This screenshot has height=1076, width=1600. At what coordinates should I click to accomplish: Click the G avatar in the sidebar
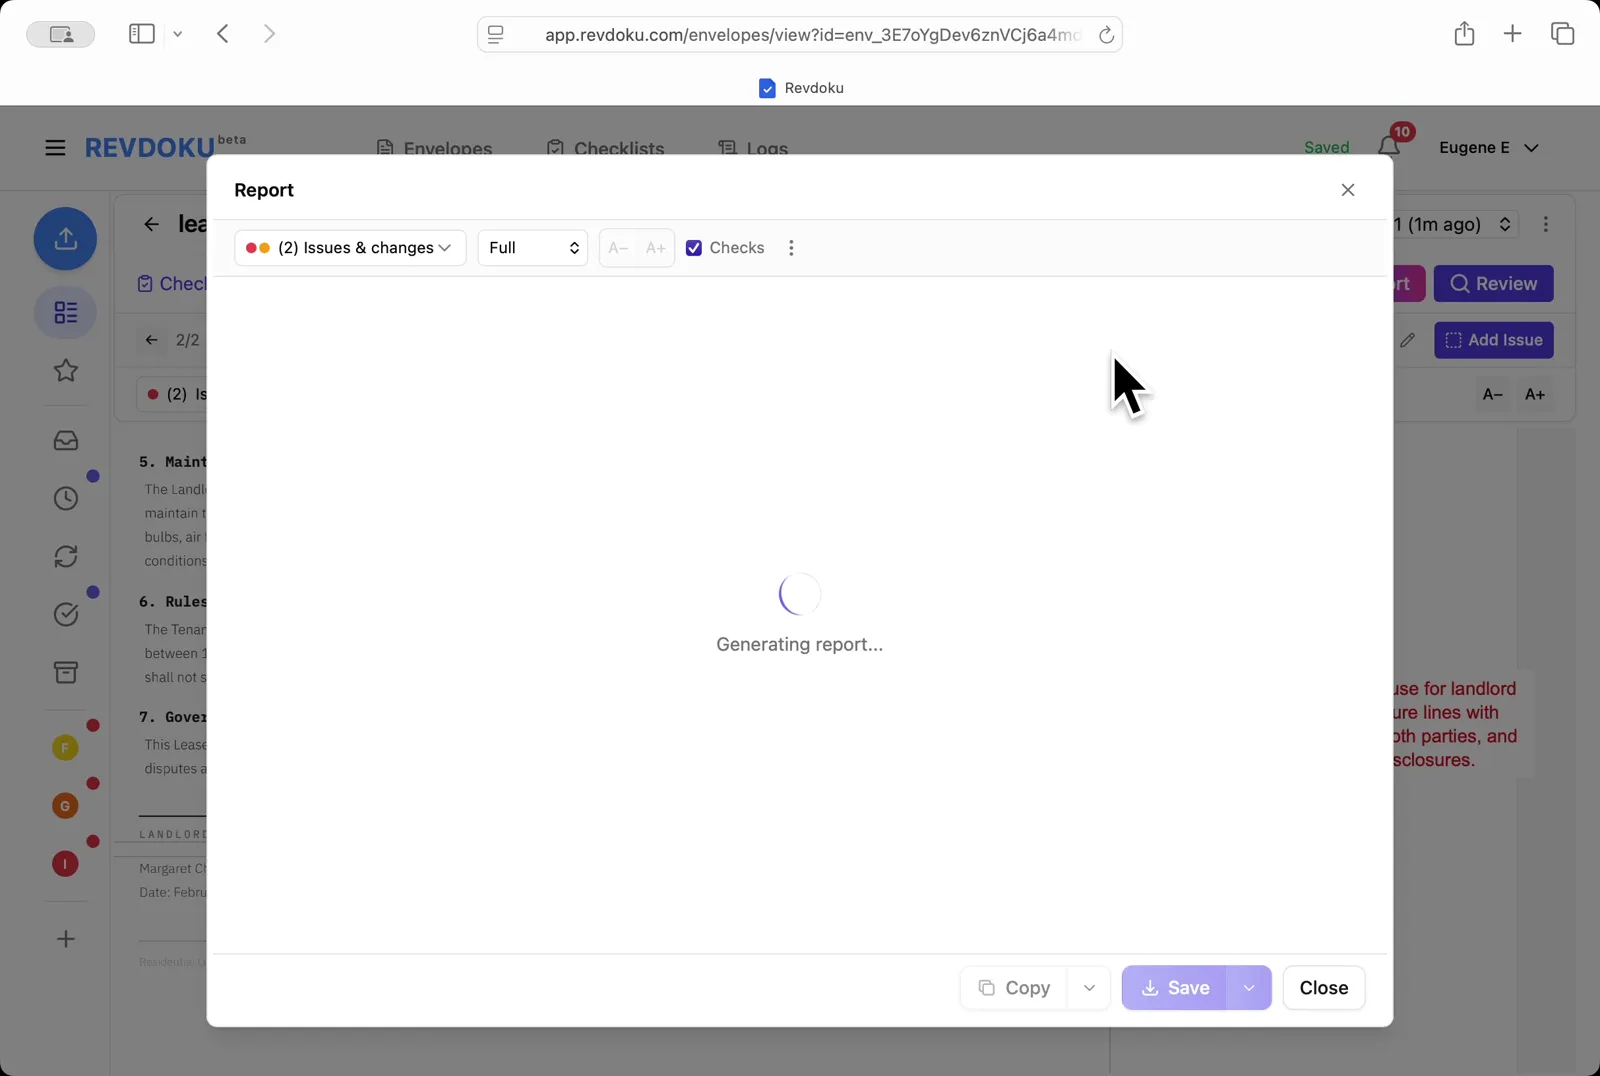tap(65, 805)
